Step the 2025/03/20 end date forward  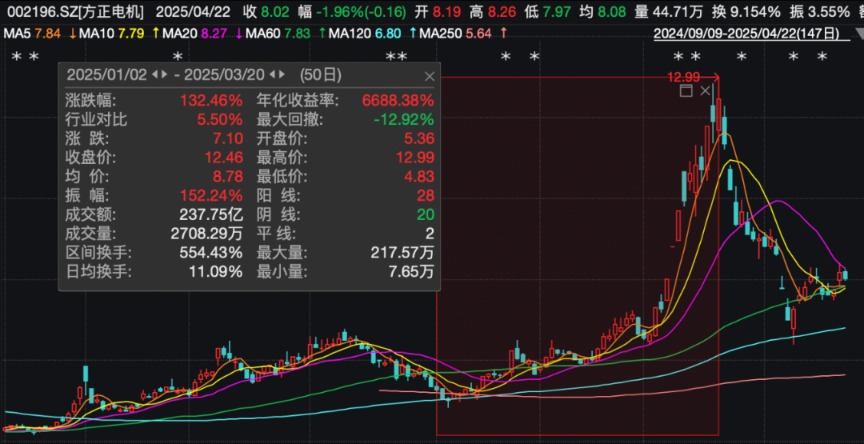(282, 75)
